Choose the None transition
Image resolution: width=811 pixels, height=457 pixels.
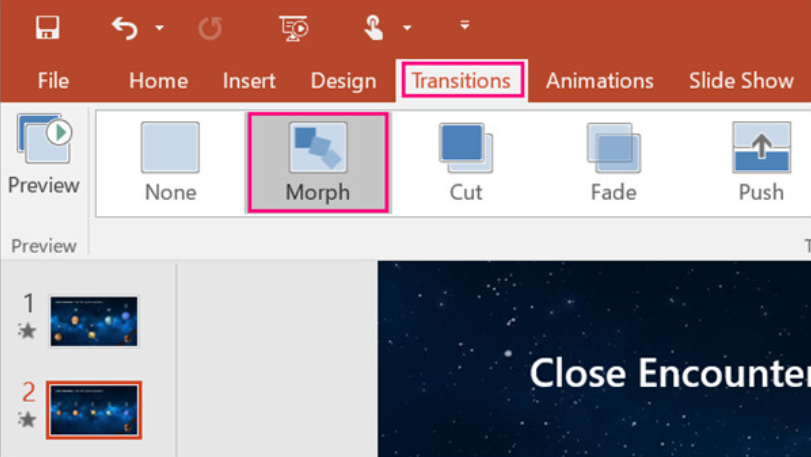(x=171, y=162)
